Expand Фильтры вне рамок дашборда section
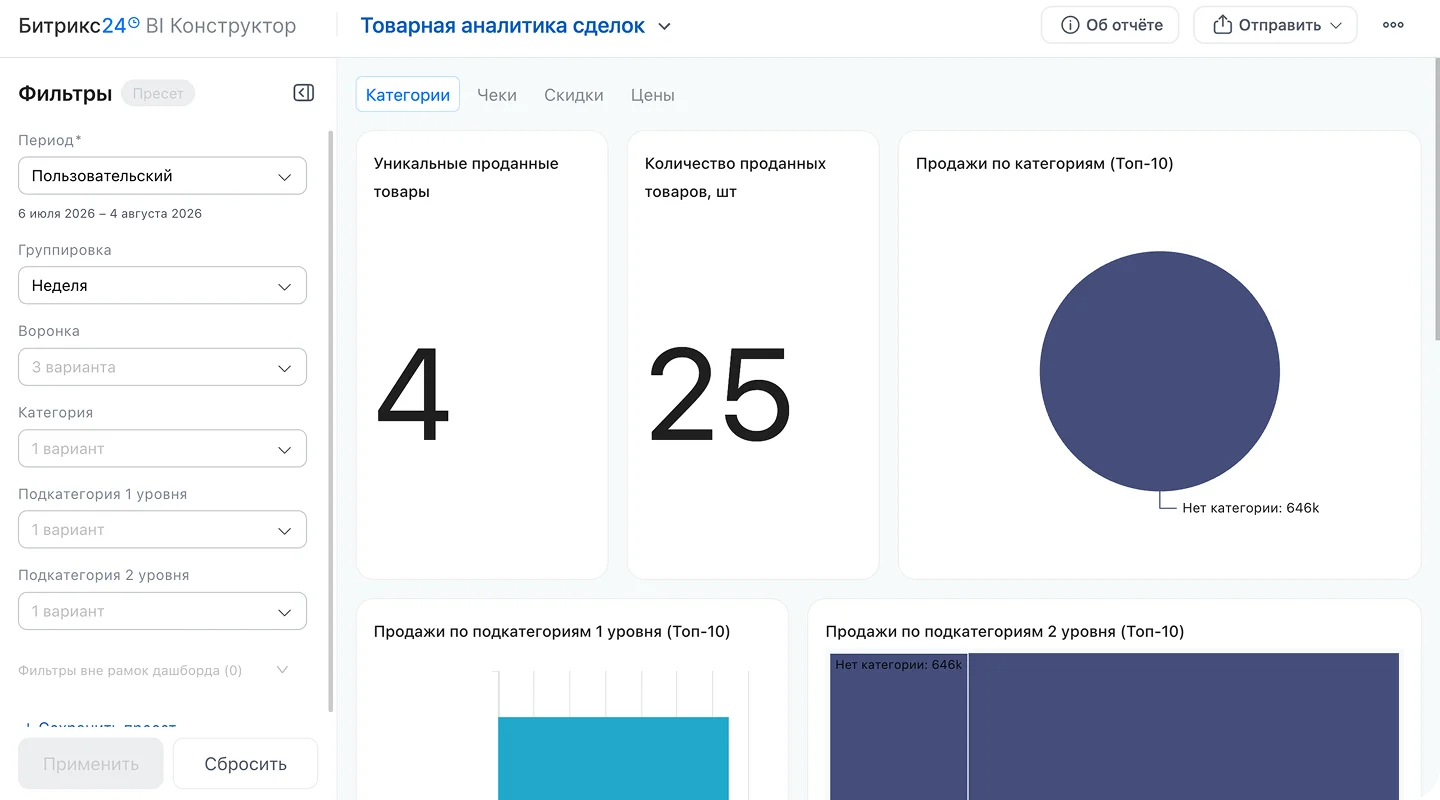 (x=154, y=670)
